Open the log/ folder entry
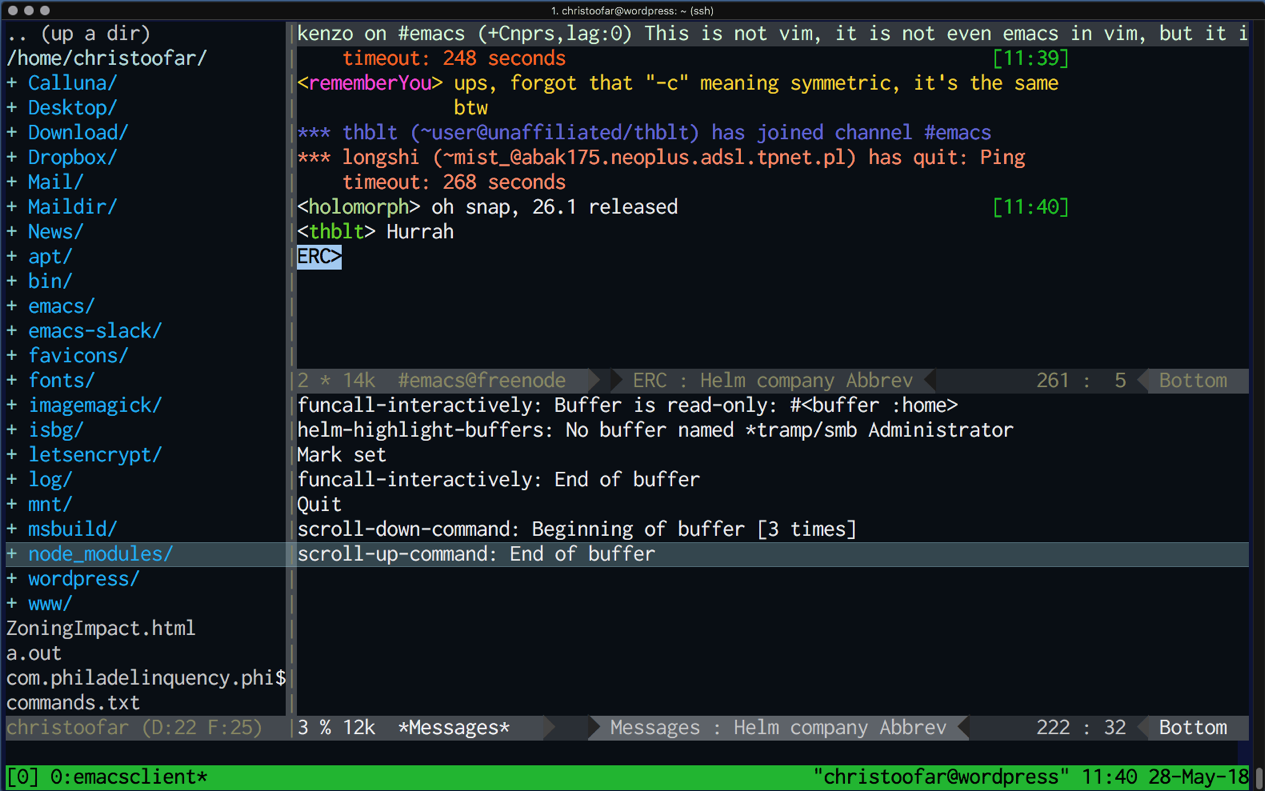 click(50, 480)
